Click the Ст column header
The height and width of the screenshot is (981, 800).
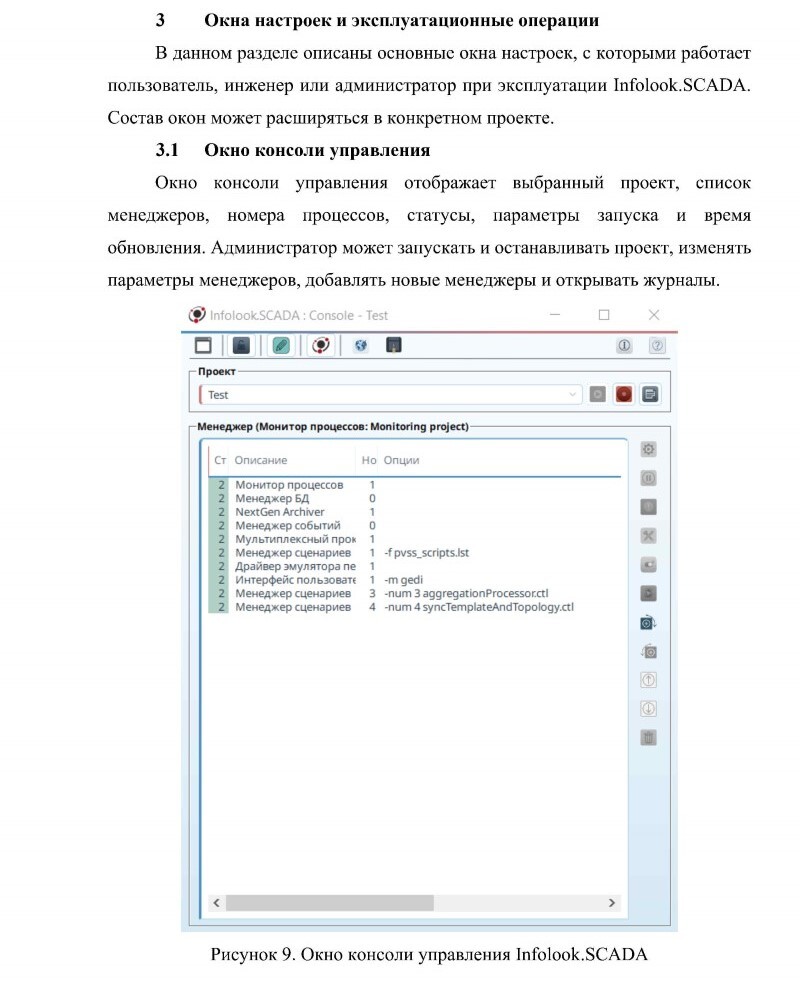click(220, 460)
